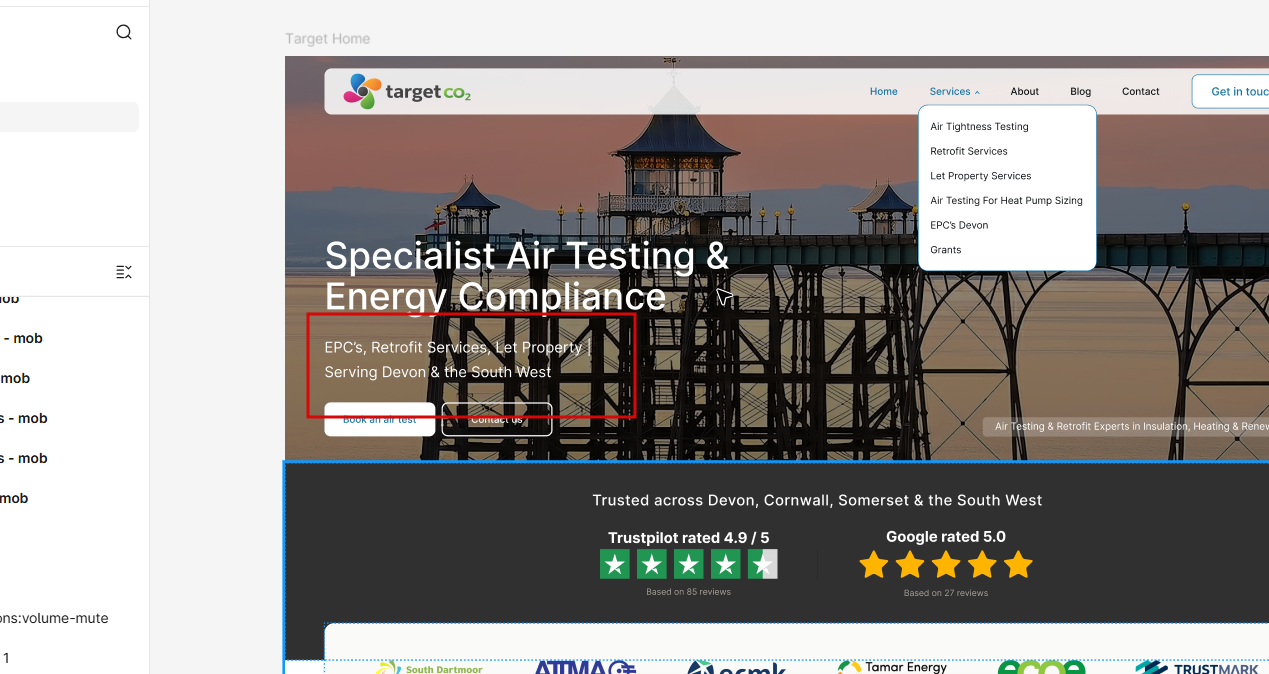Select the ecmk partner logo
Viewport: 1269px width, 674px height.
736,667
